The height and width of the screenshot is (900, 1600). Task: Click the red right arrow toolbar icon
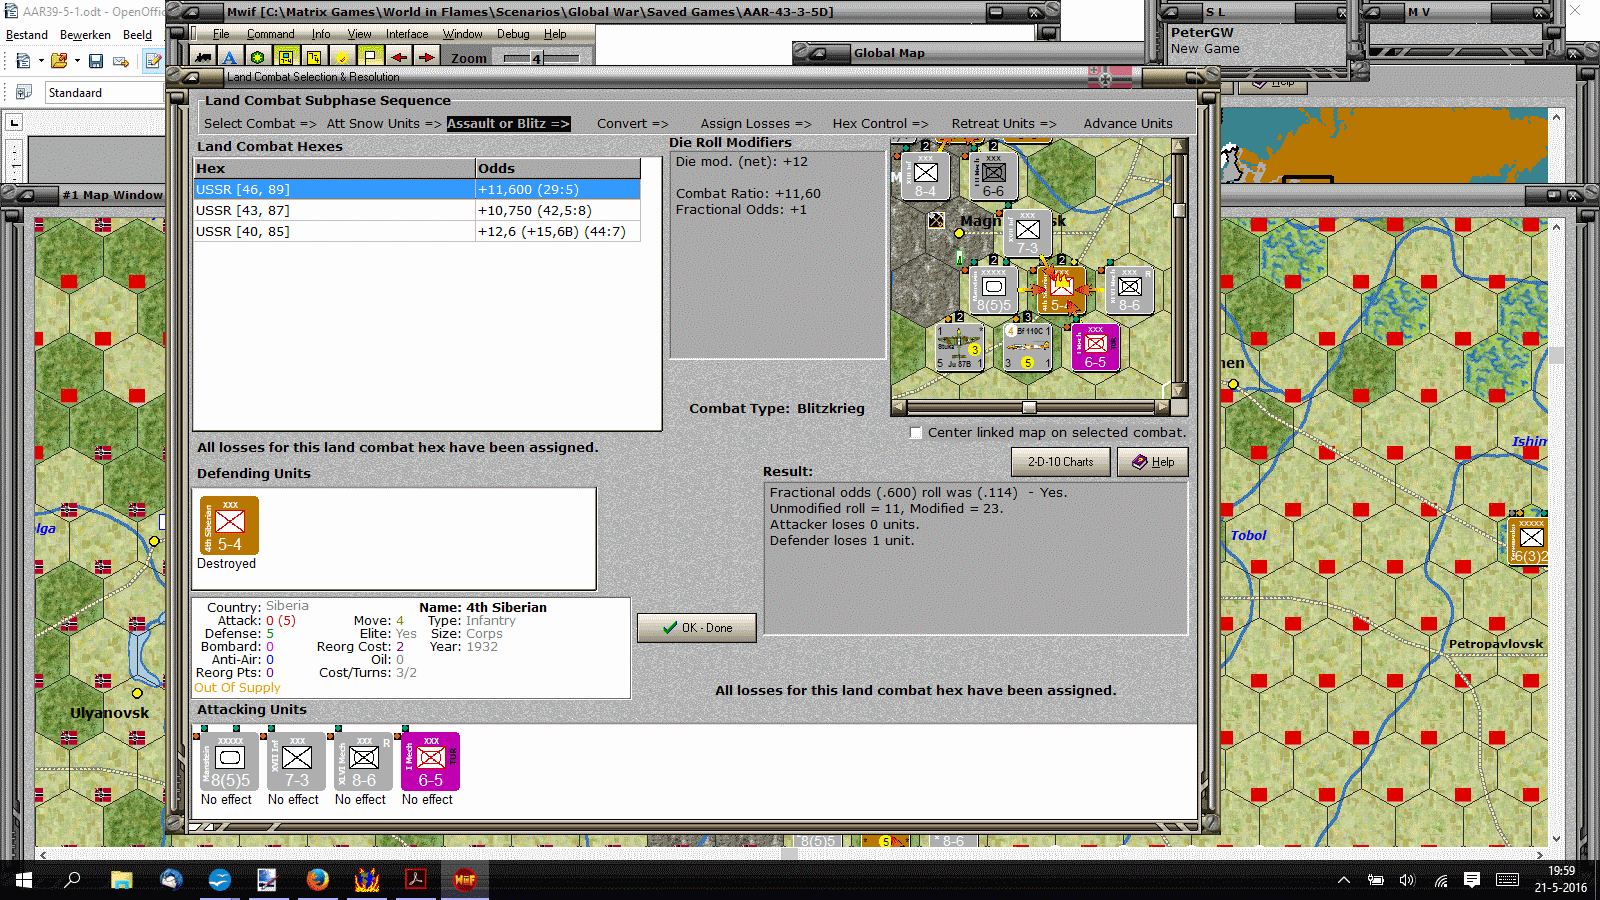click(x=426, y=57)
